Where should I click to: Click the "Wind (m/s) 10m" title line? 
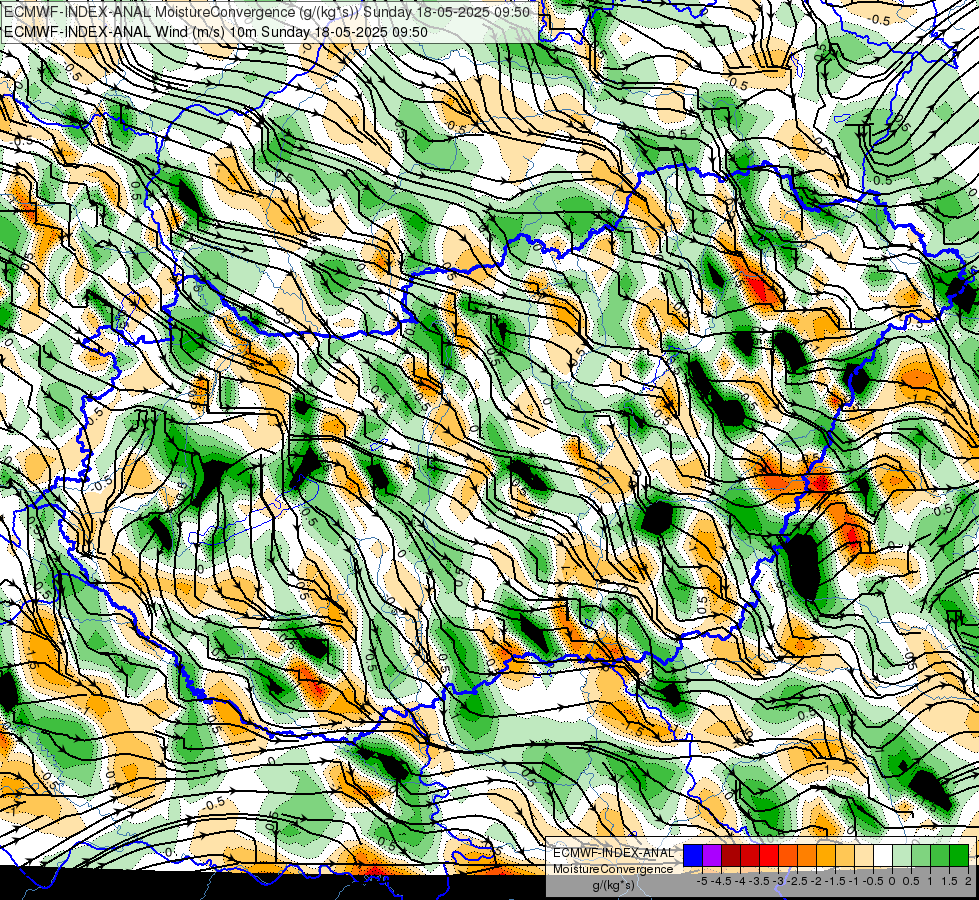(x=216, y=31)
